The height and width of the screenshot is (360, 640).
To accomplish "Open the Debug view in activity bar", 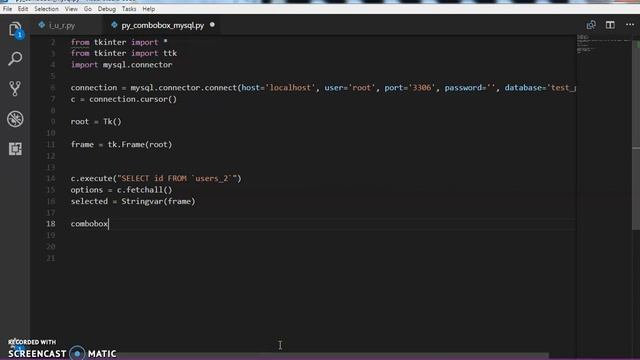I will click(x=15, y=119).
